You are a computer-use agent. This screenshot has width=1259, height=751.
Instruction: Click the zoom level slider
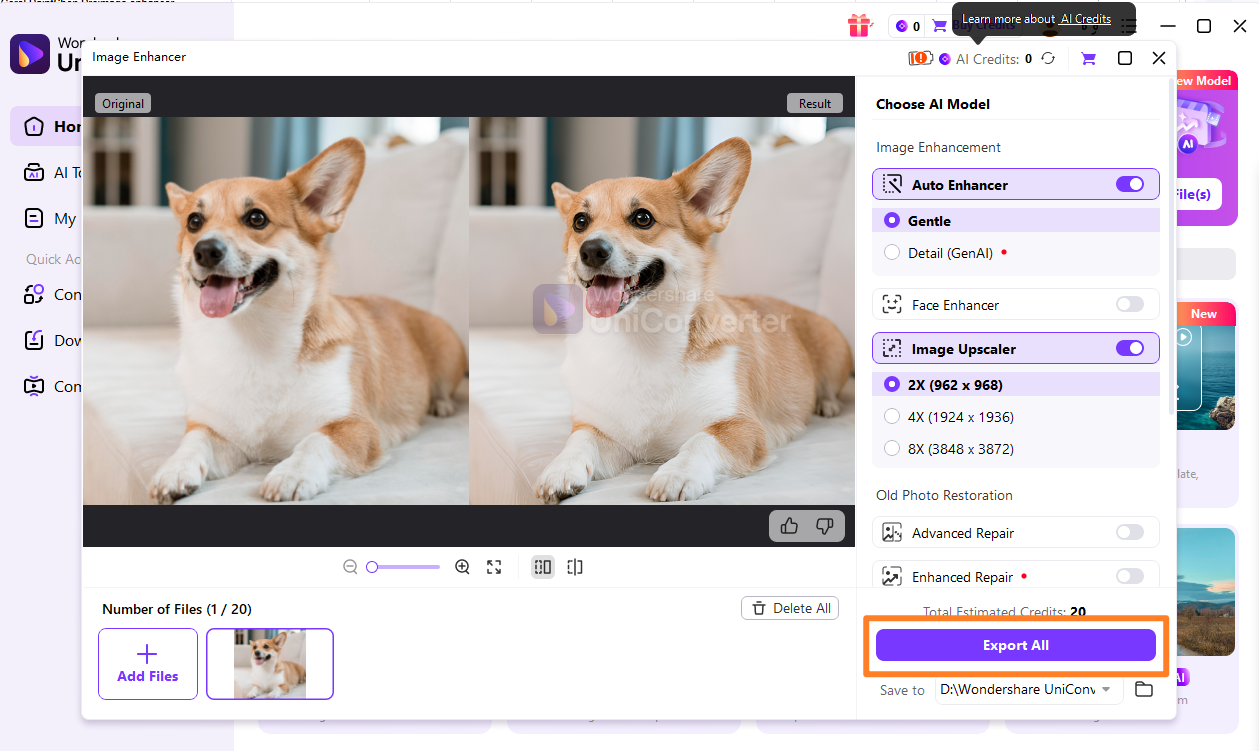[x=403, y=567]
